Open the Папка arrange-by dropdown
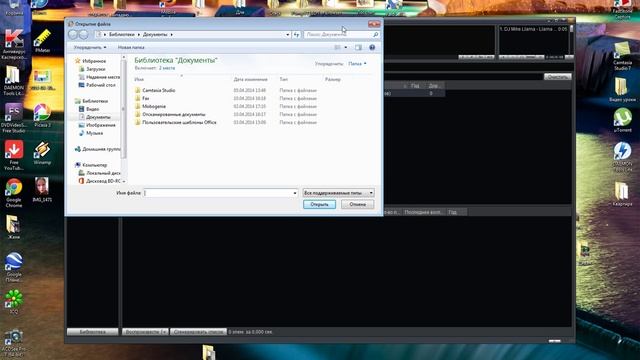The image size is (640, 360). (358, 64)
